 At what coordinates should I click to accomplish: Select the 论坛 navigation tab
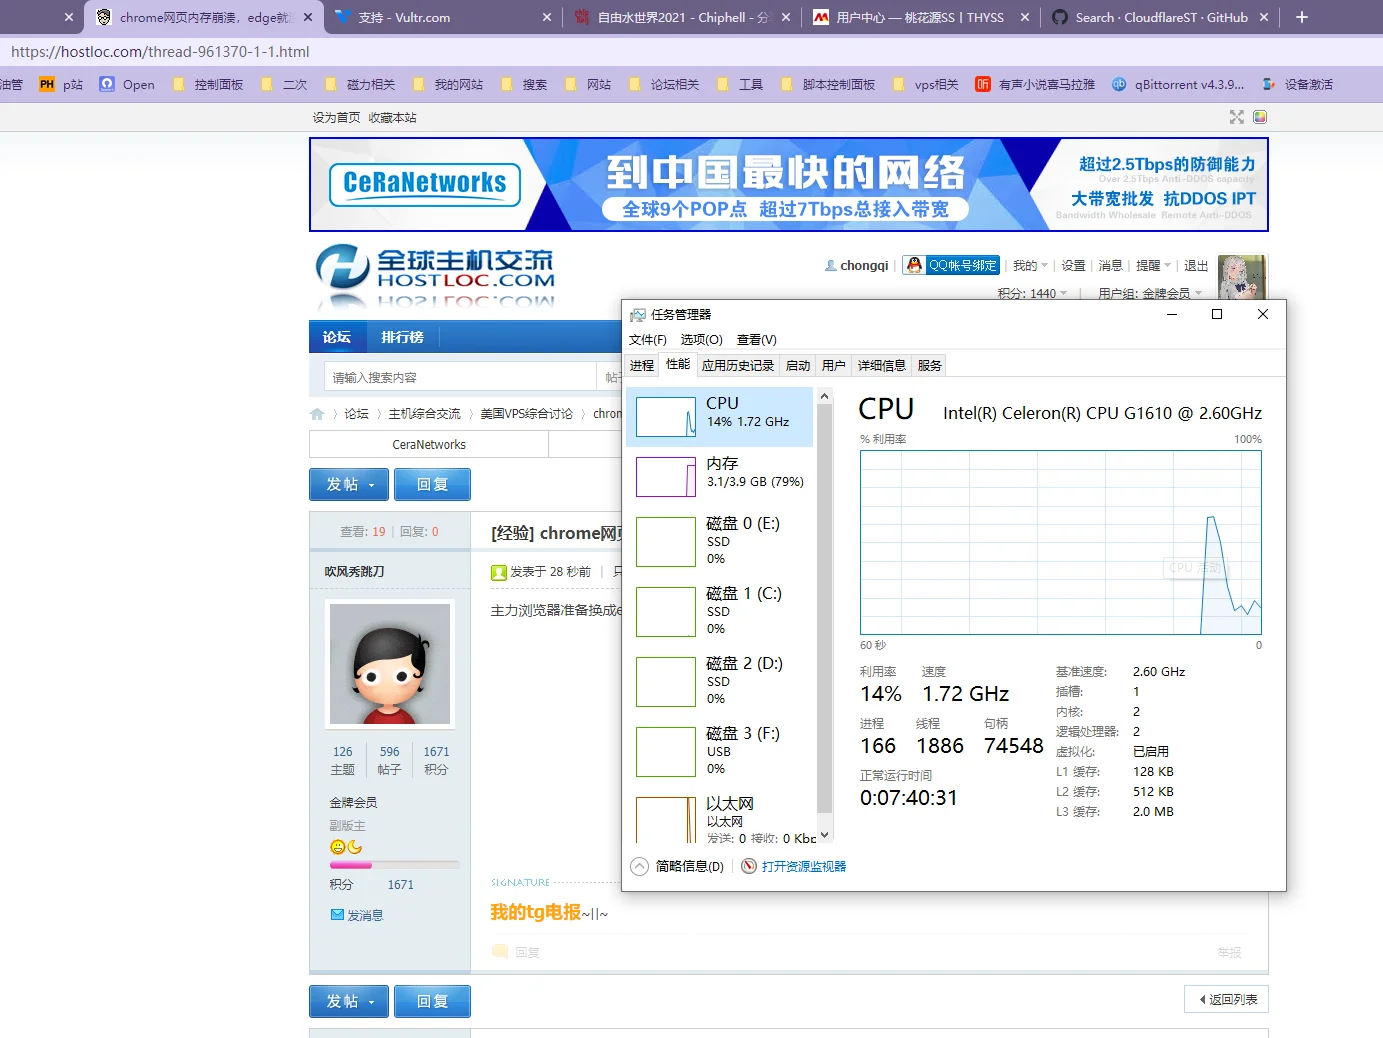coord(337,337)
